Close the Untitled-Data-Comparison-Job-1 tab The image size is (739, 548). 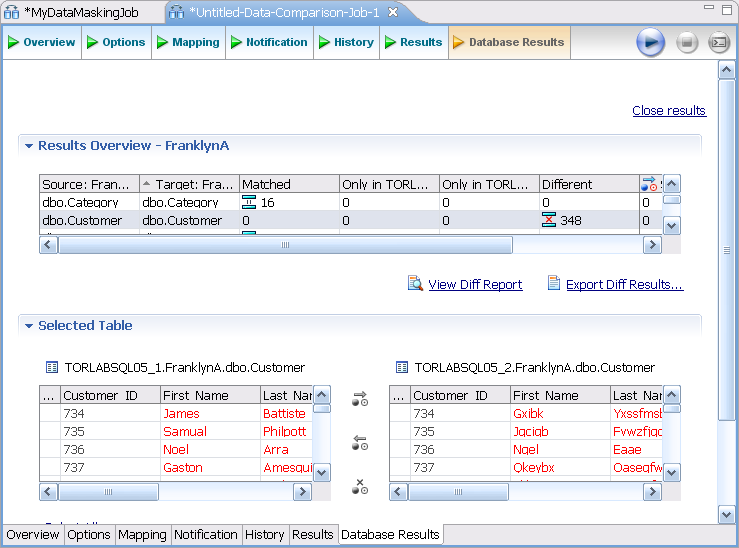tap(393, 12)
